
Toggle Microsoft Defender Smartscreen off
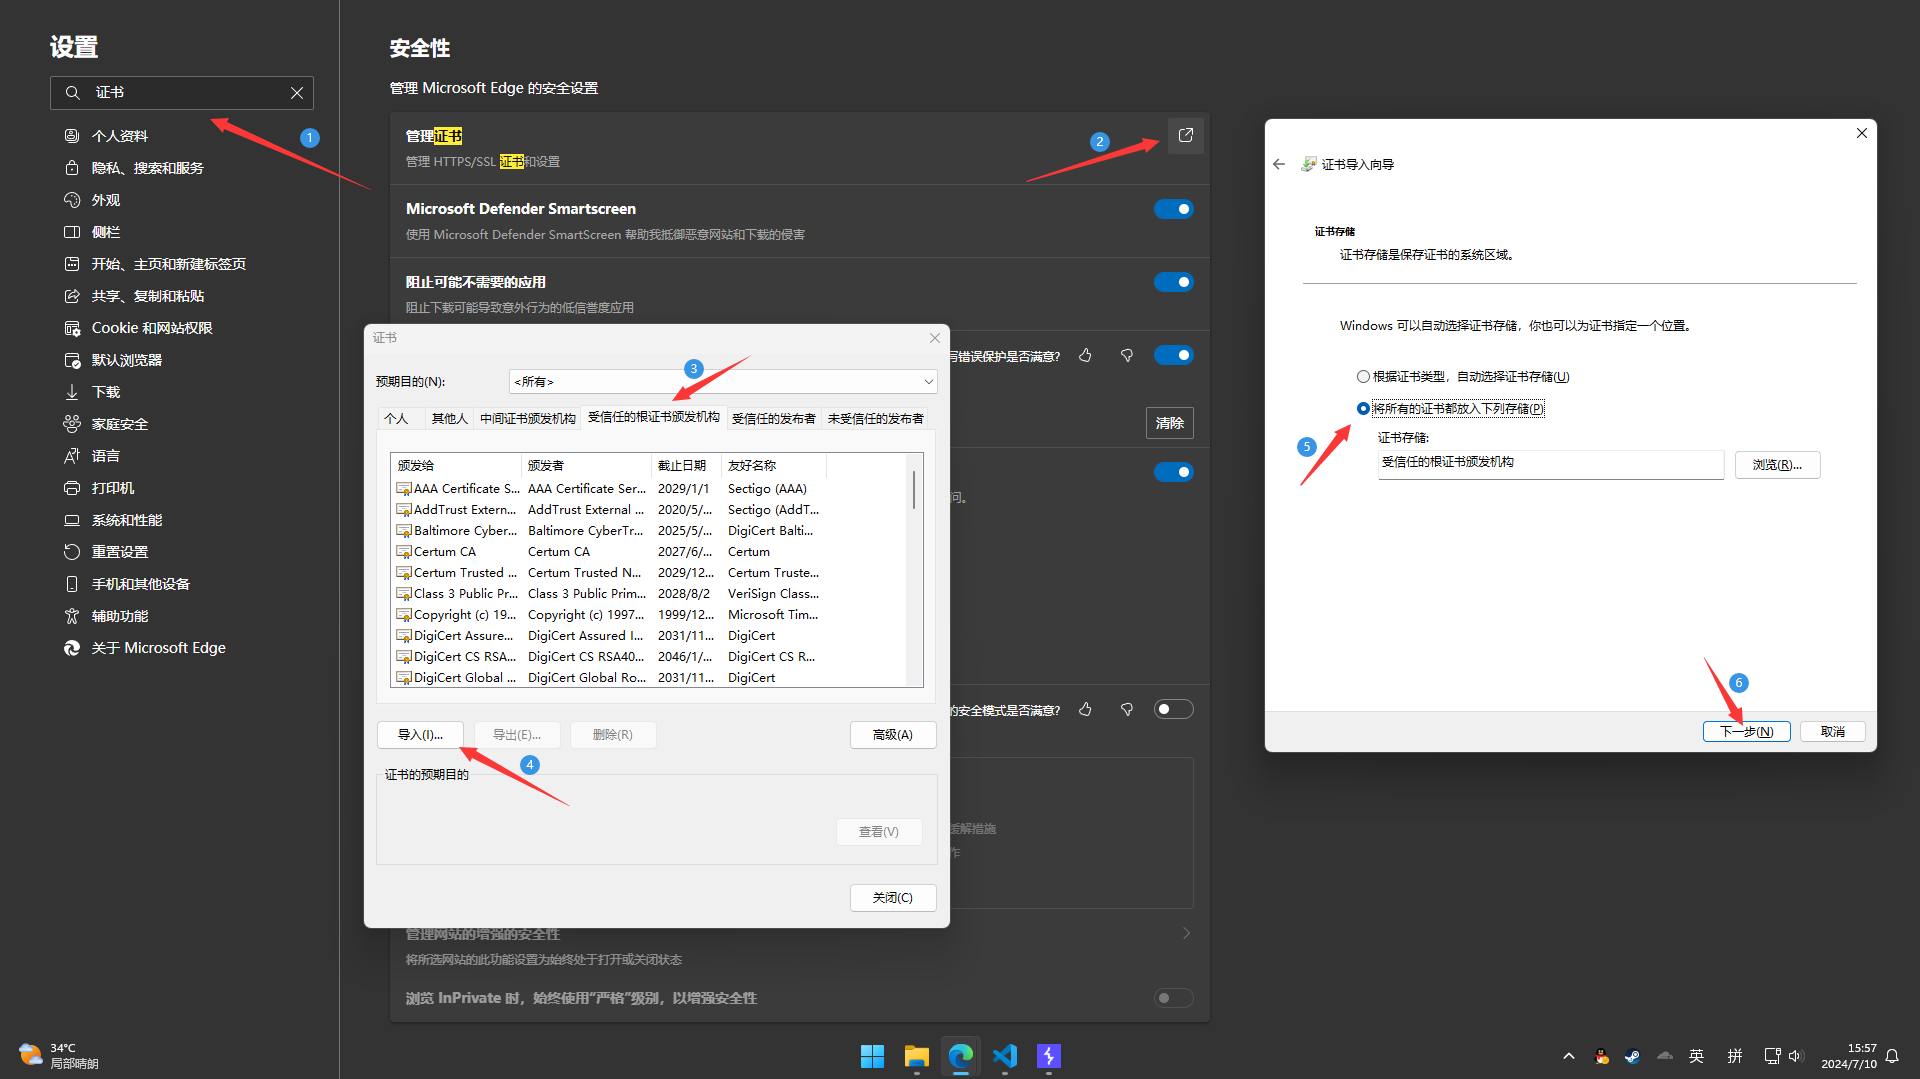coord(1173,209)
